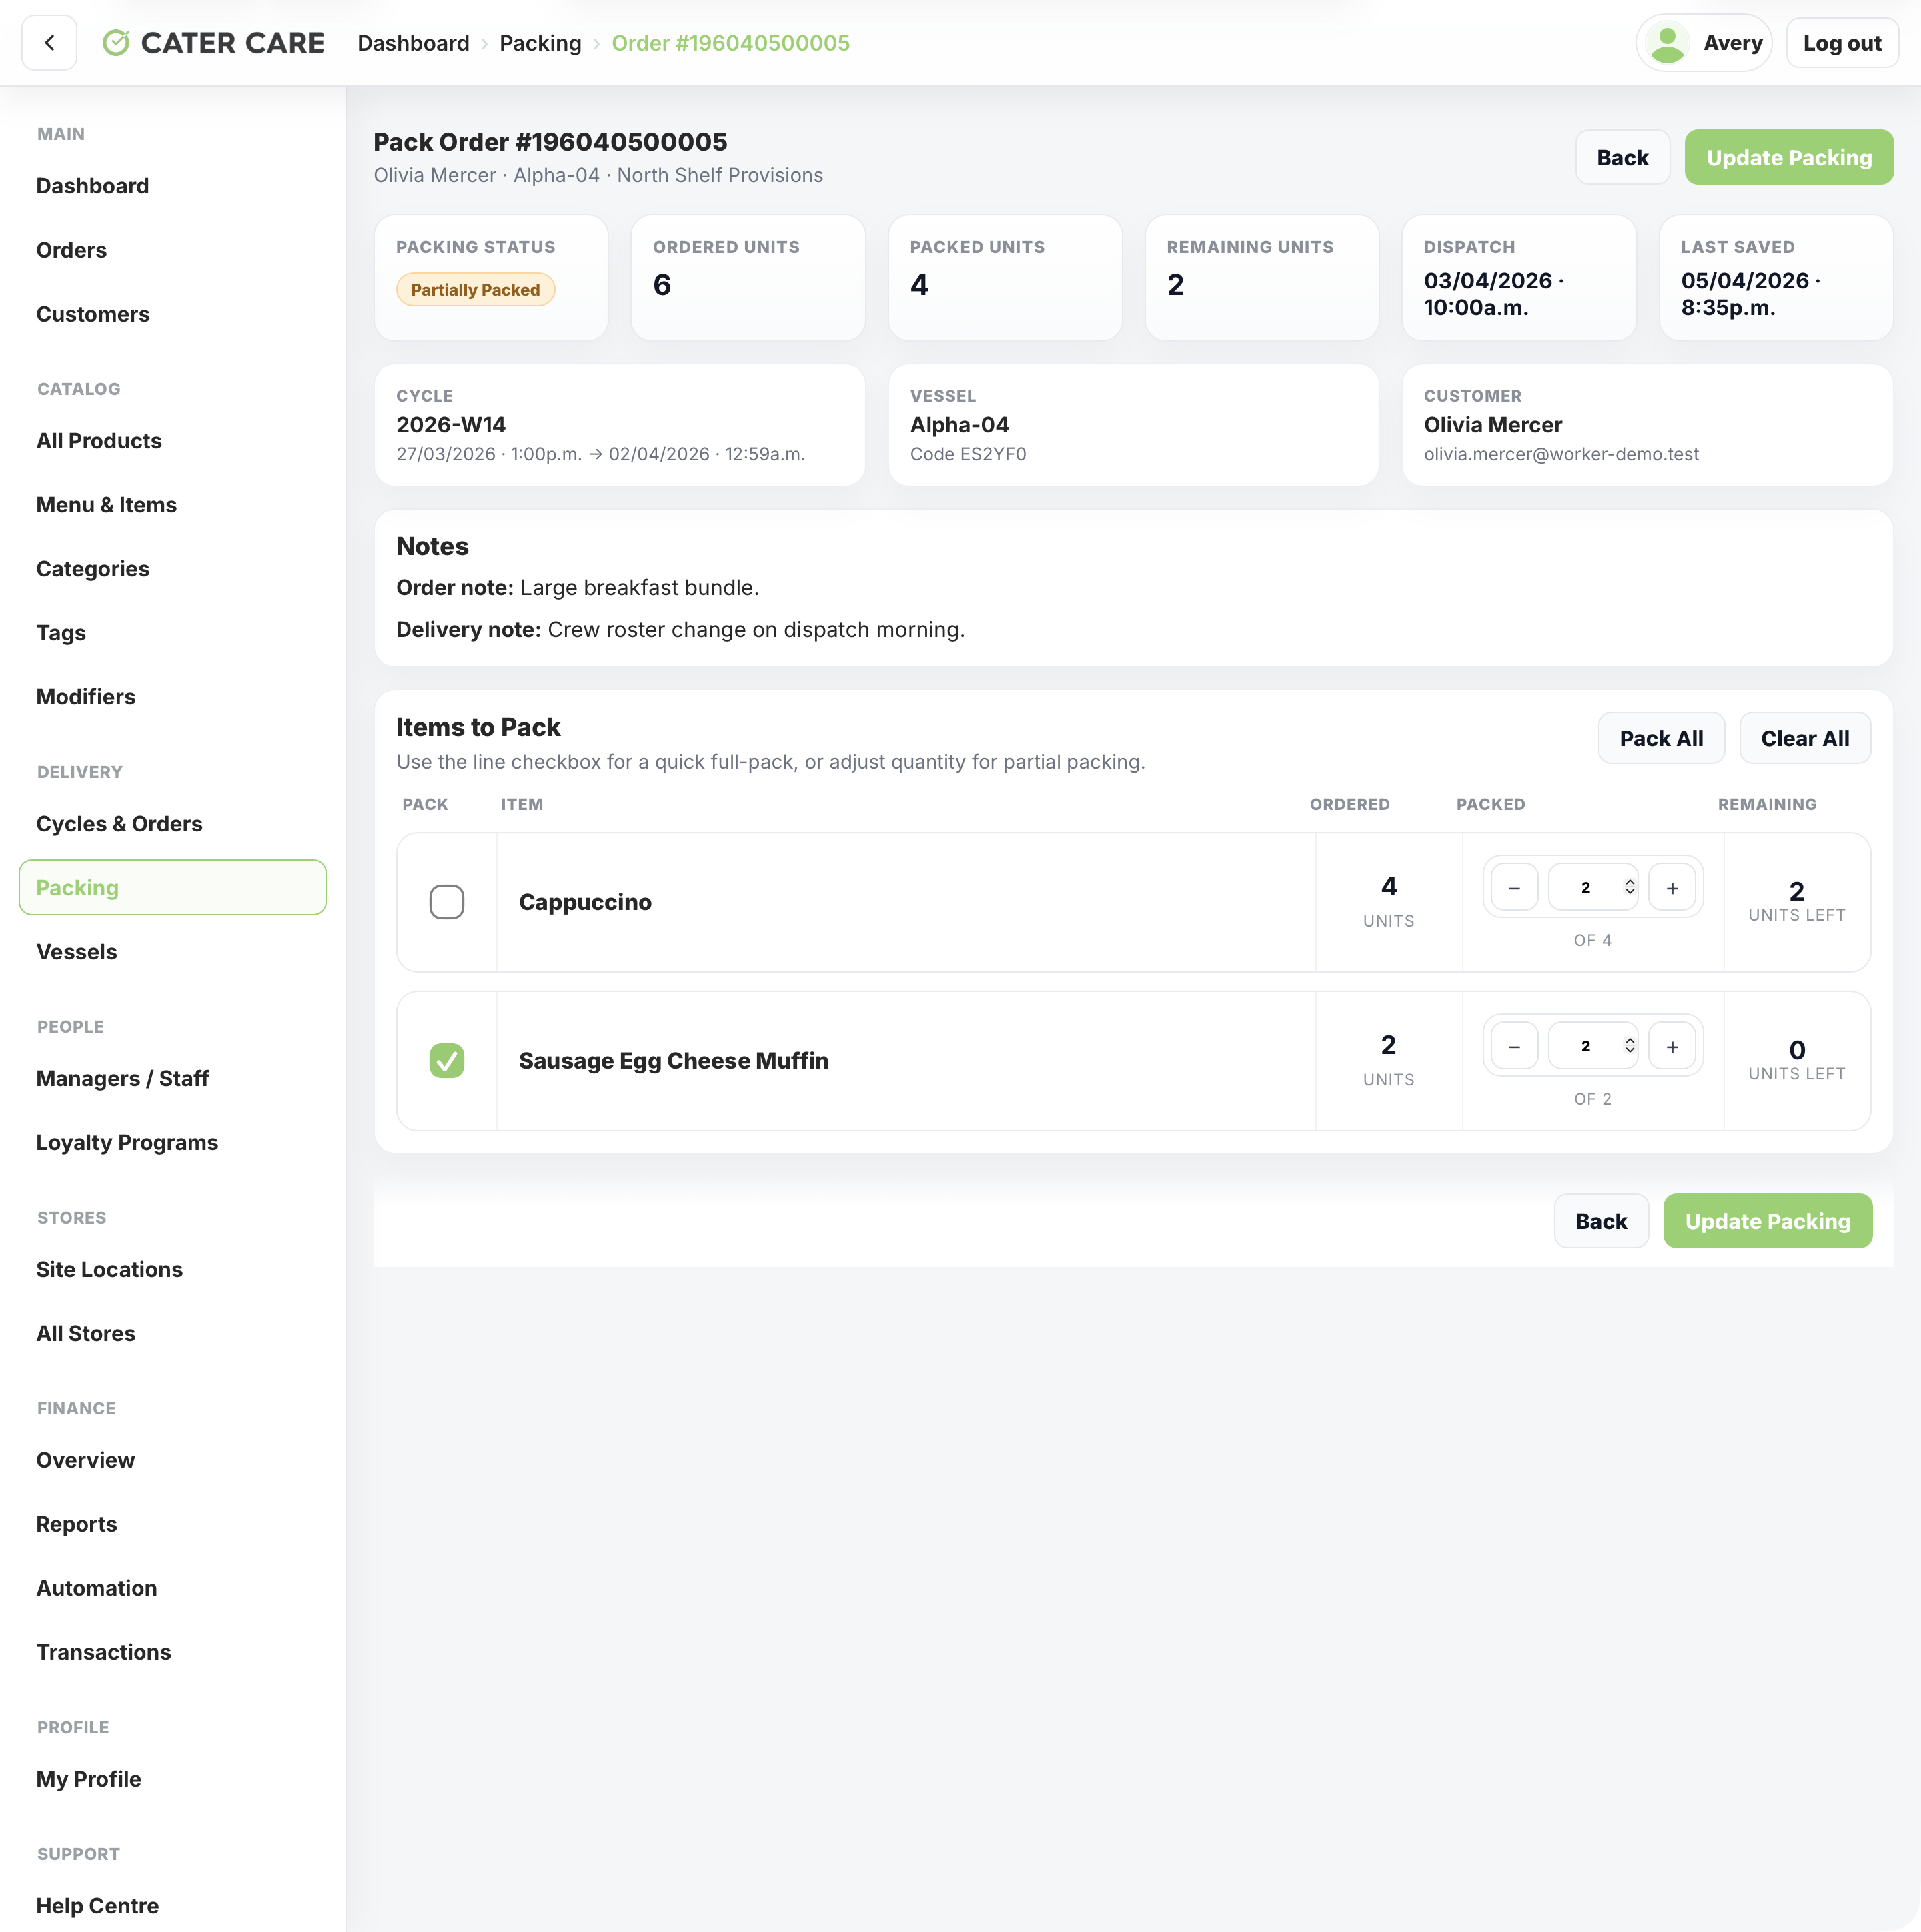Click Pack All button

[1661, 738]
